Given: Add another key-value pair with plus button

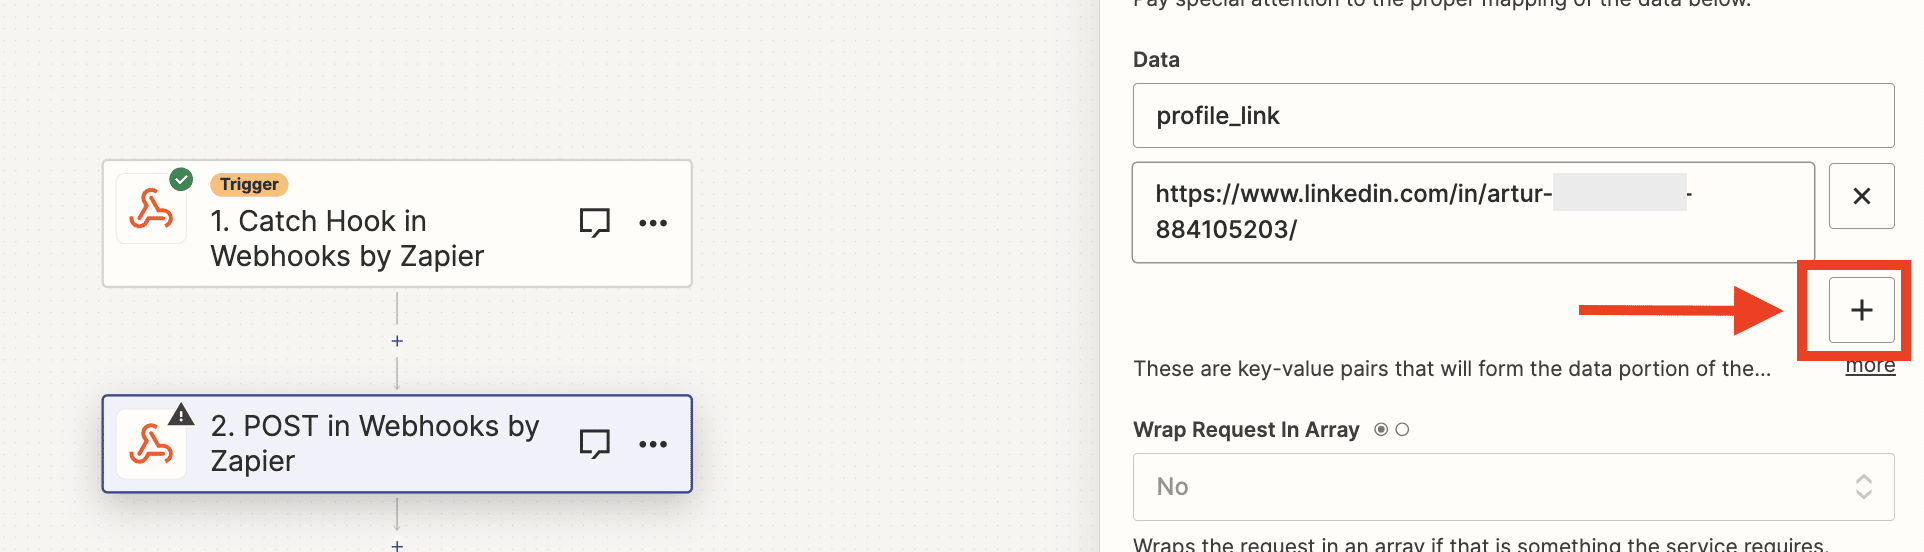Looking at the screenshot, I should tap(1862, 310).
